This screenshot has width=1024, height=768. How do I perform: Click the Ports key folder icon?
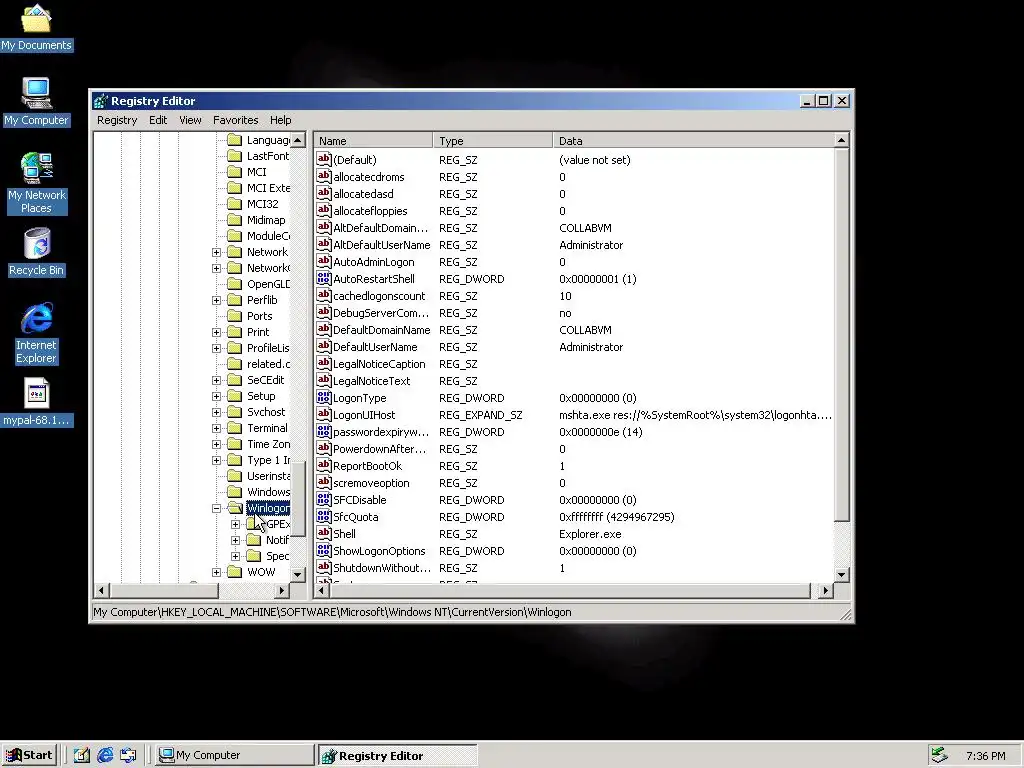(234, 316)
